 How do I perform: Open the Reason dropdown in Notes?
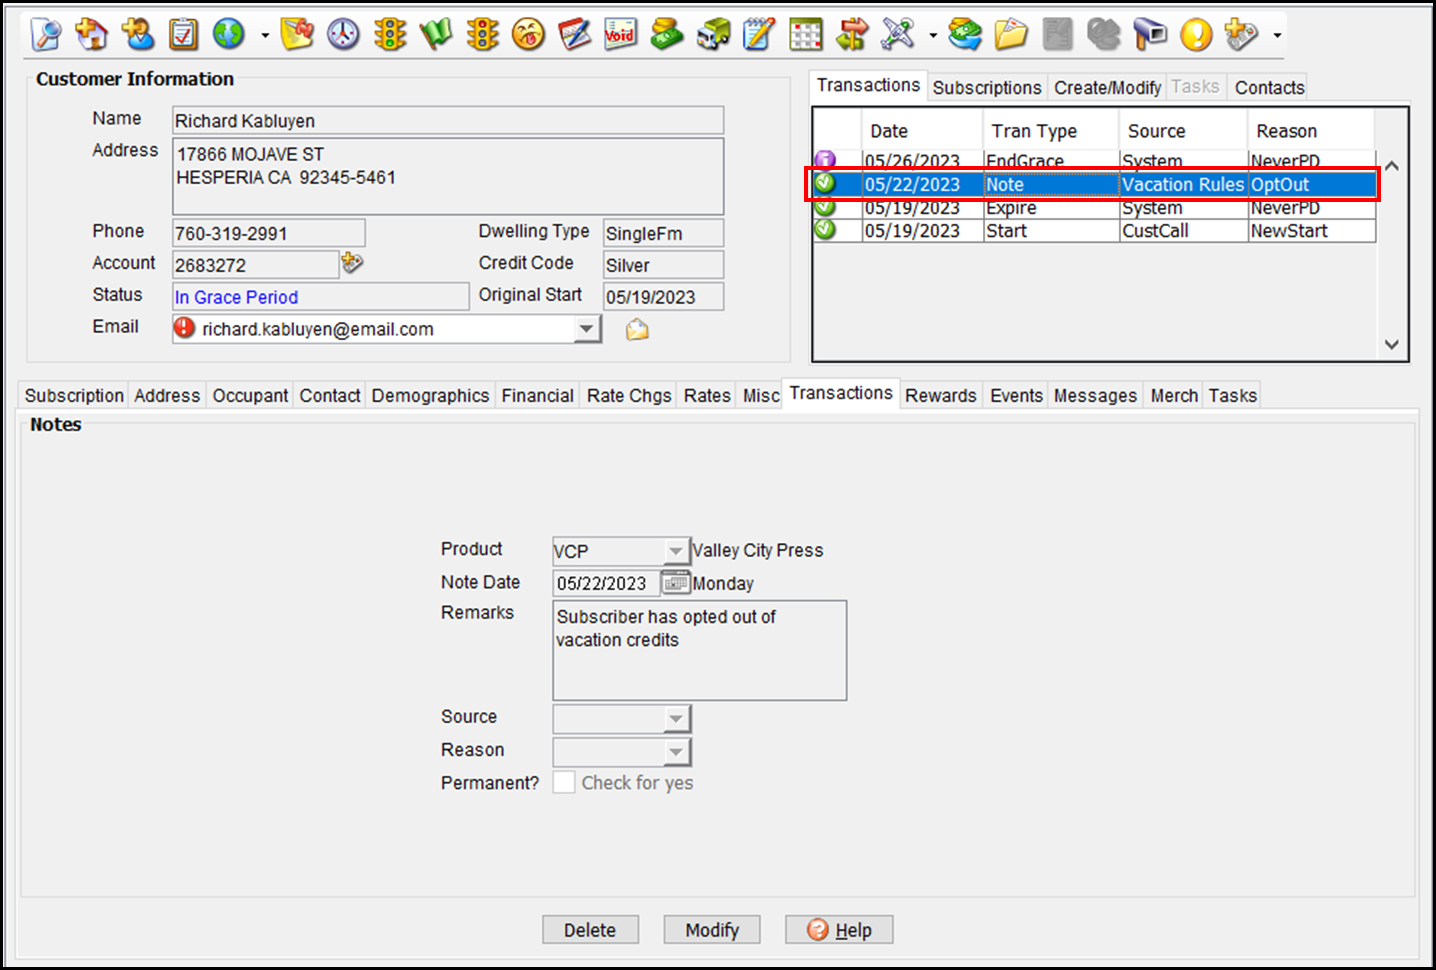(676, 751)
